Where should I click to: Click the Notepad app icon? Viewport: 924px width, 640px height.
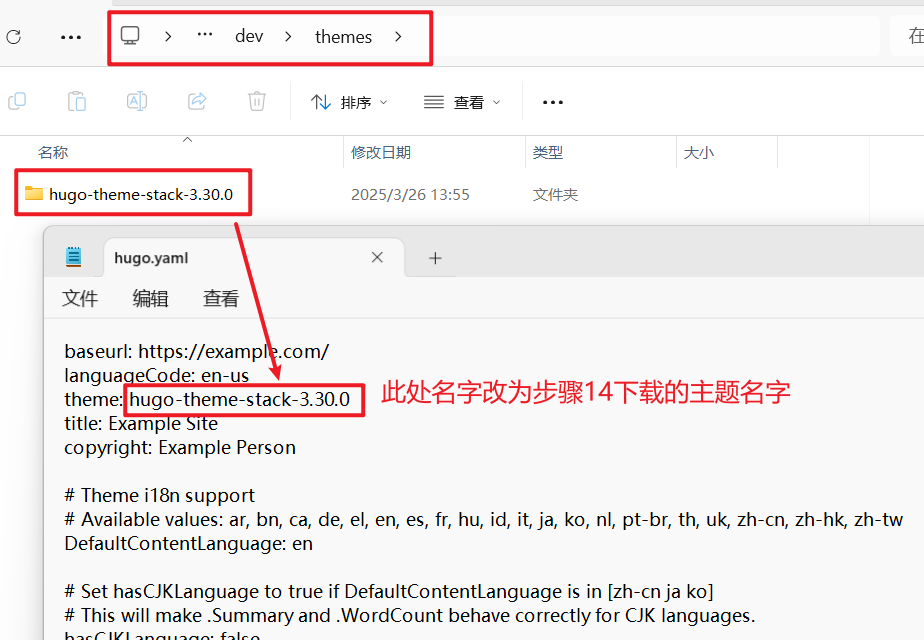[74, 257]
